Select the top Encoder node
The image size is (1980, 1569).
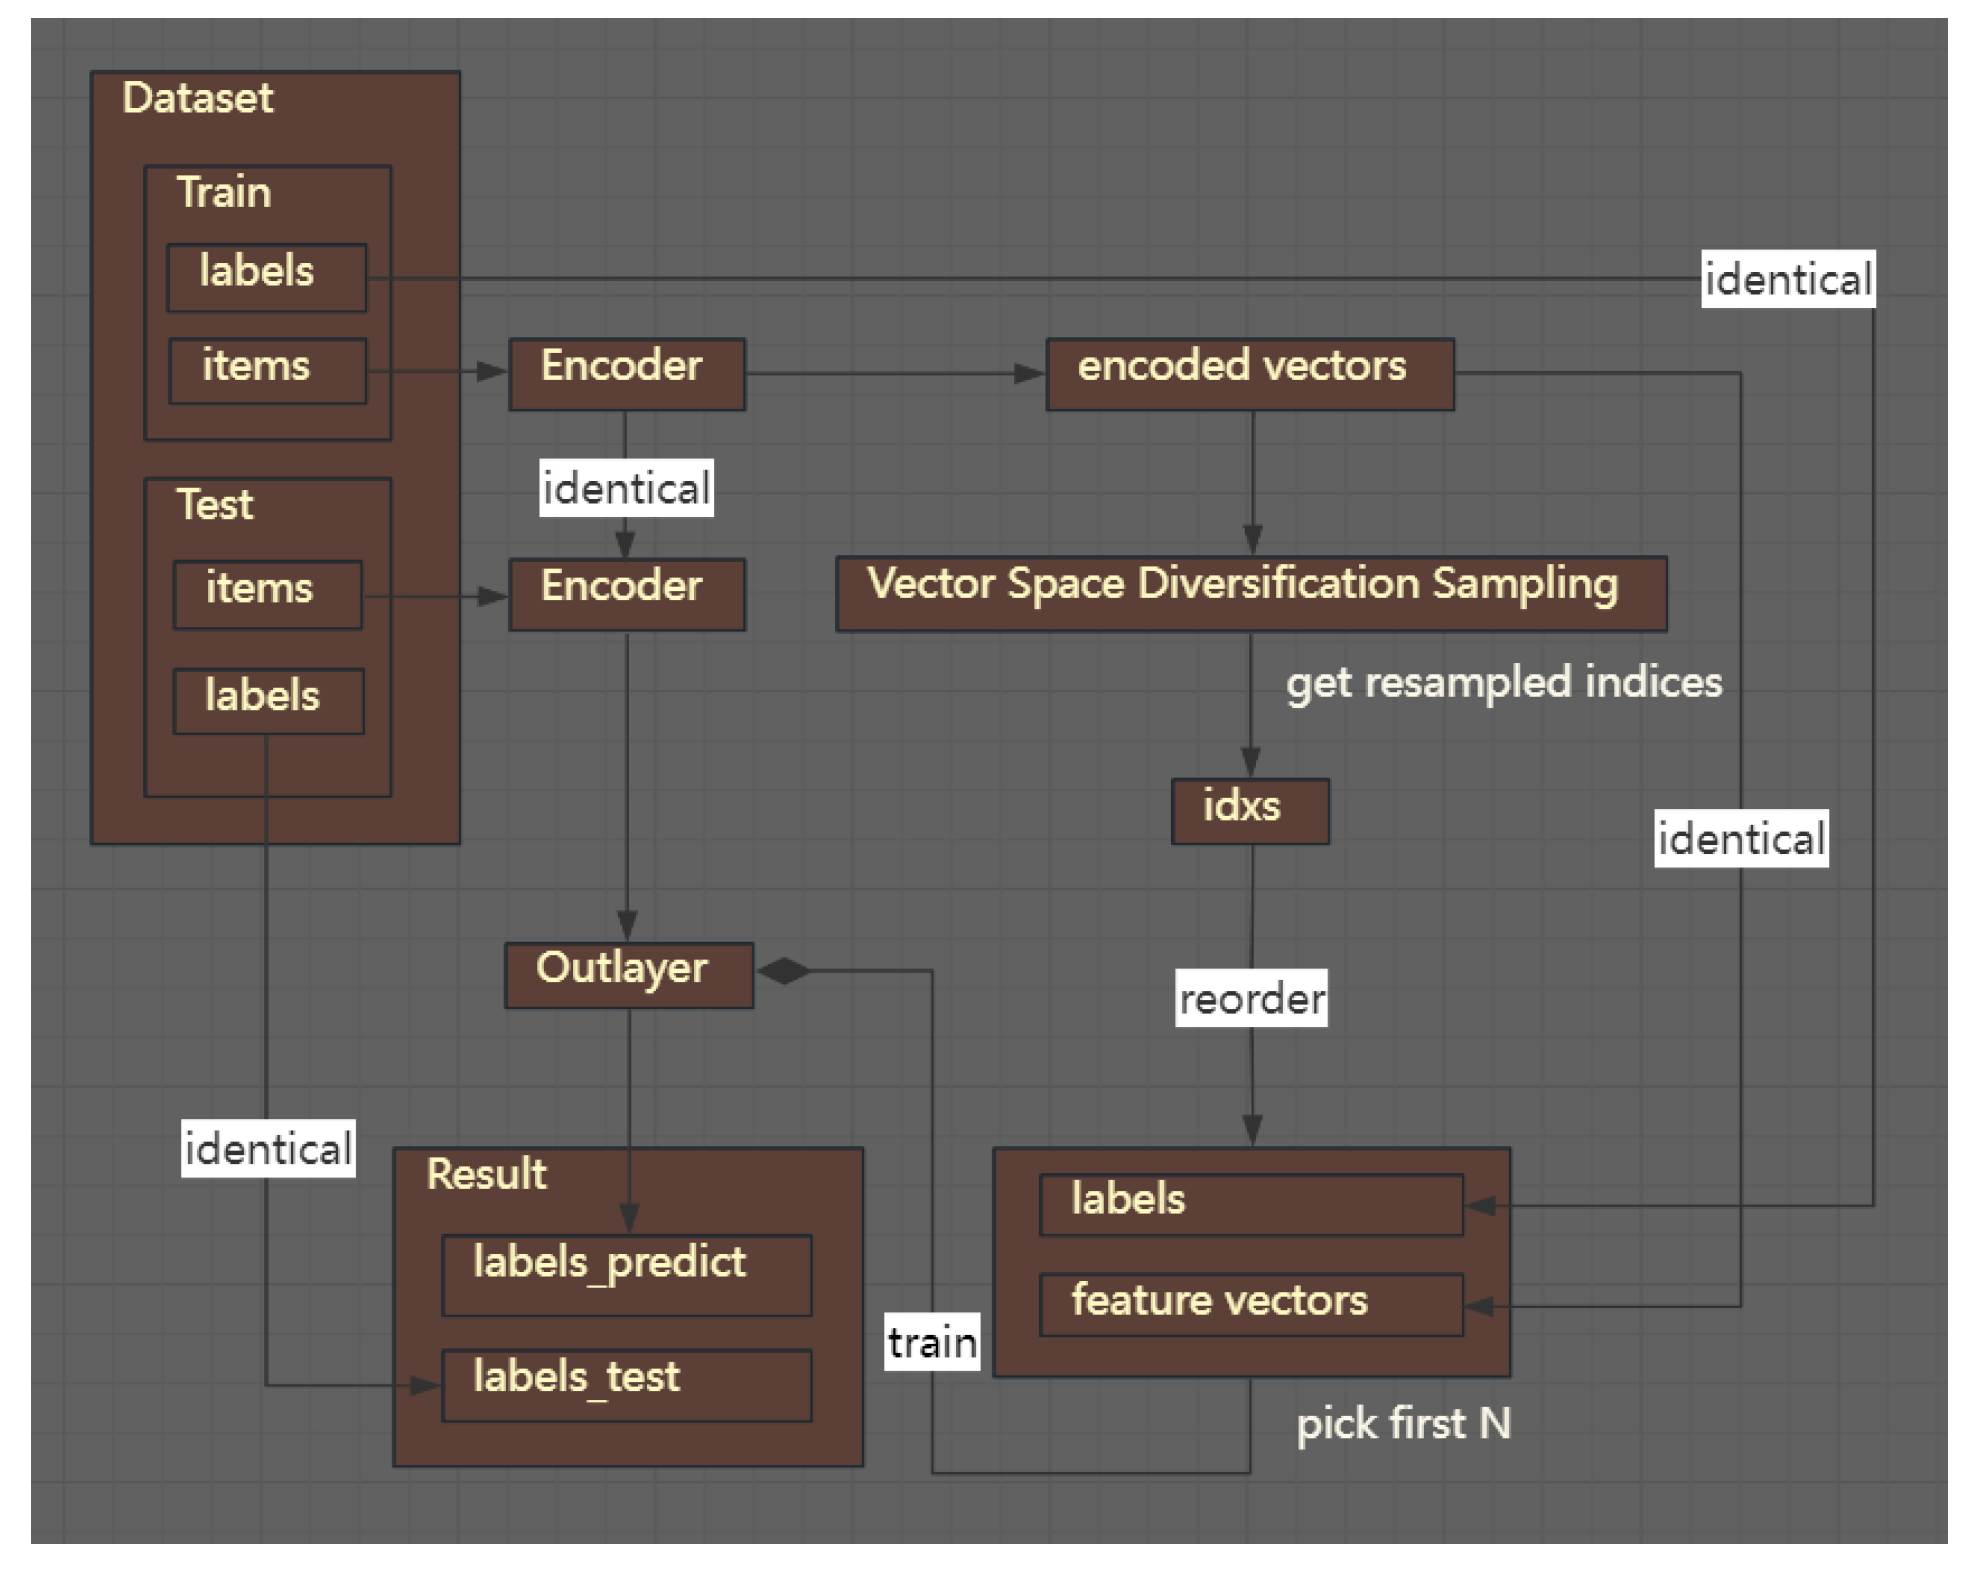click(x=626, y=374)
